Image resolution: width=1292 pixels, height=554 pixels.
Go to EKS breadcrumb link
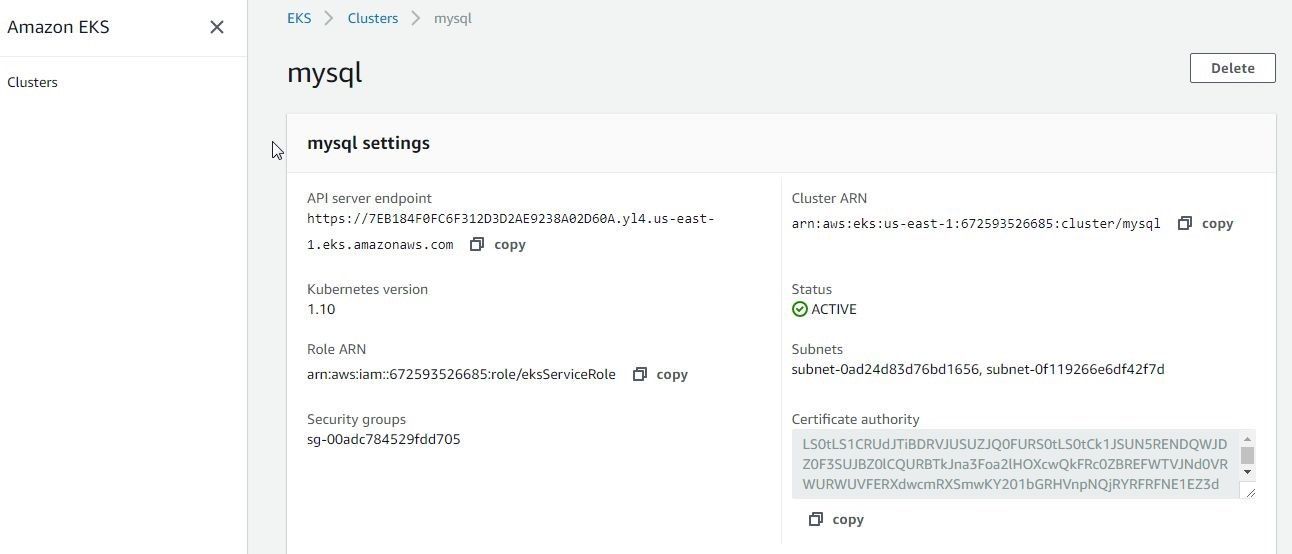click(299, 18)
